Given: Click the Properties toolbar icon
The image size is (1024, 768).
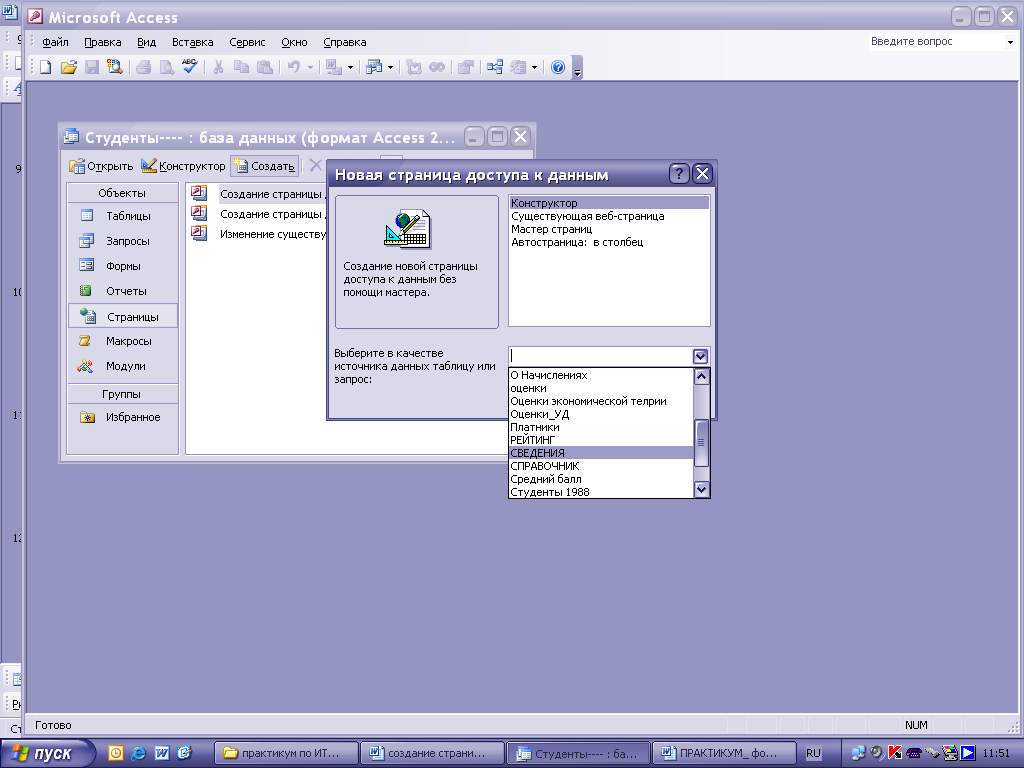Looking at the screenshot, I should (x=466, y=67).
